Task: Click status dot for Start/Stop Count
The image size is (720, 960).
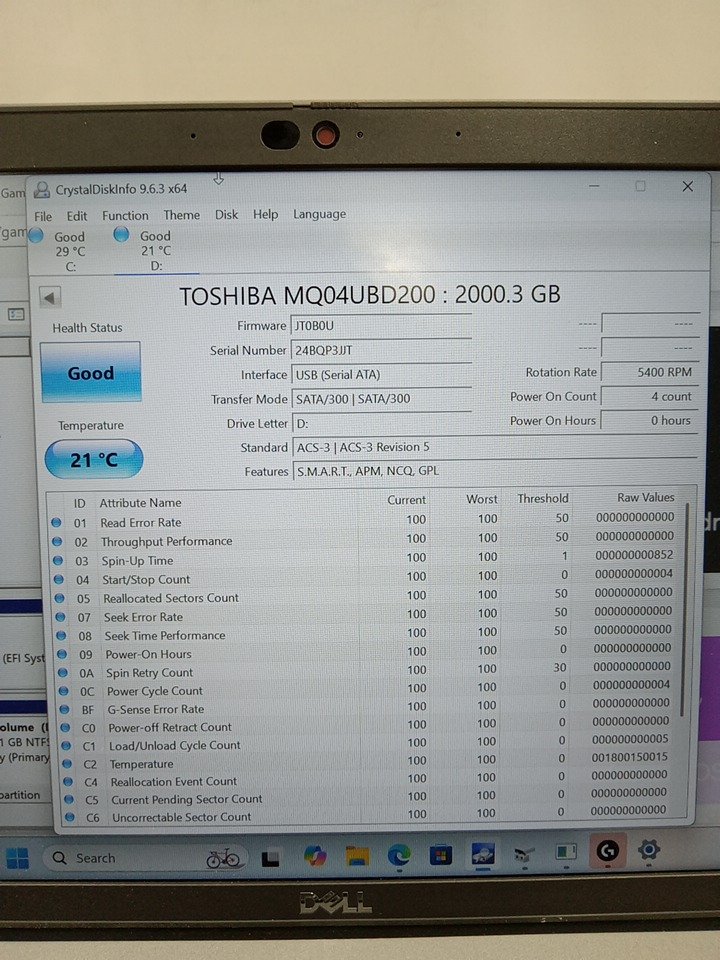Action: tap(59, 579)
